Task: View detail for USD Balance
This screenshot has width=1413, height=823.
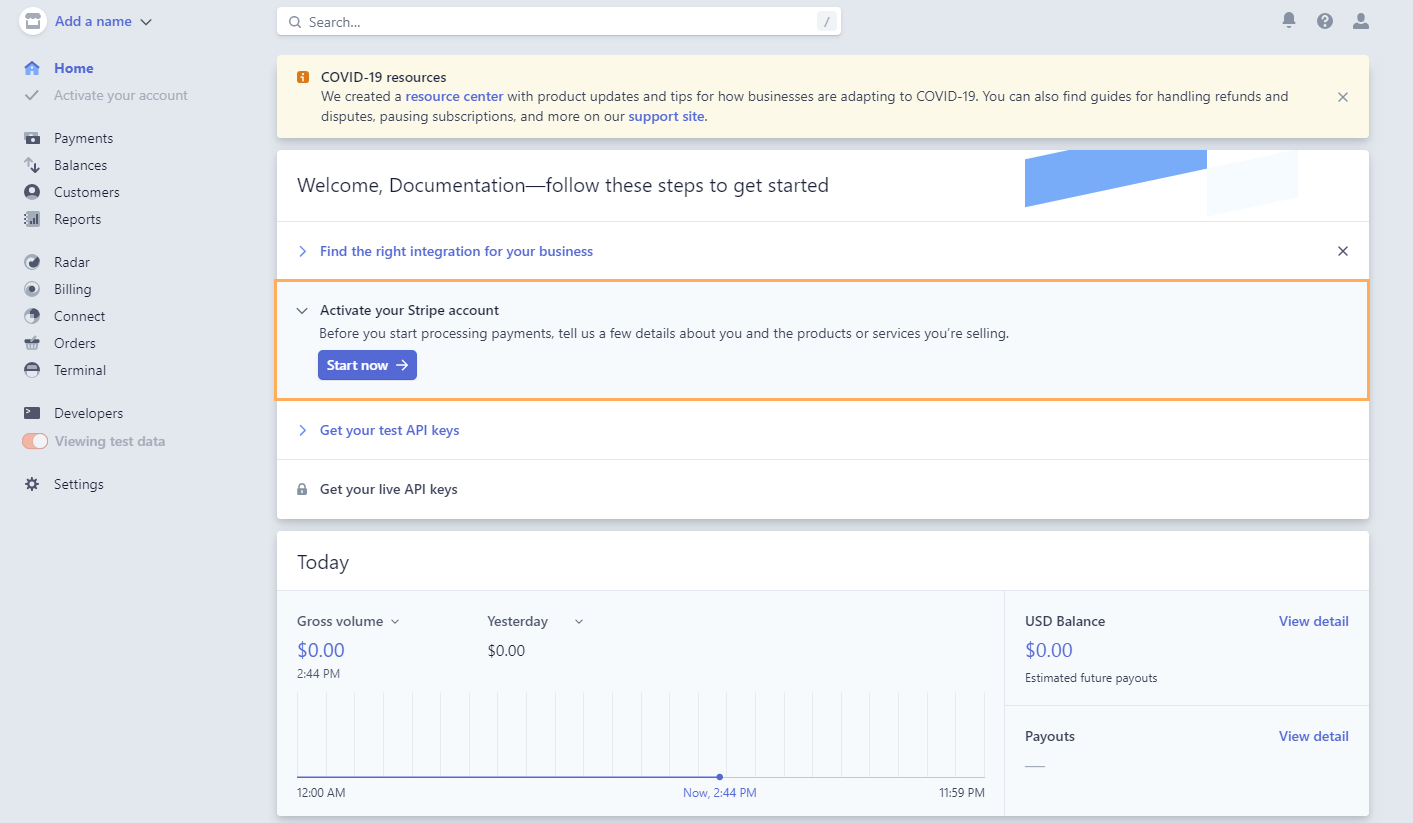Action: (x=1314, y=621)
